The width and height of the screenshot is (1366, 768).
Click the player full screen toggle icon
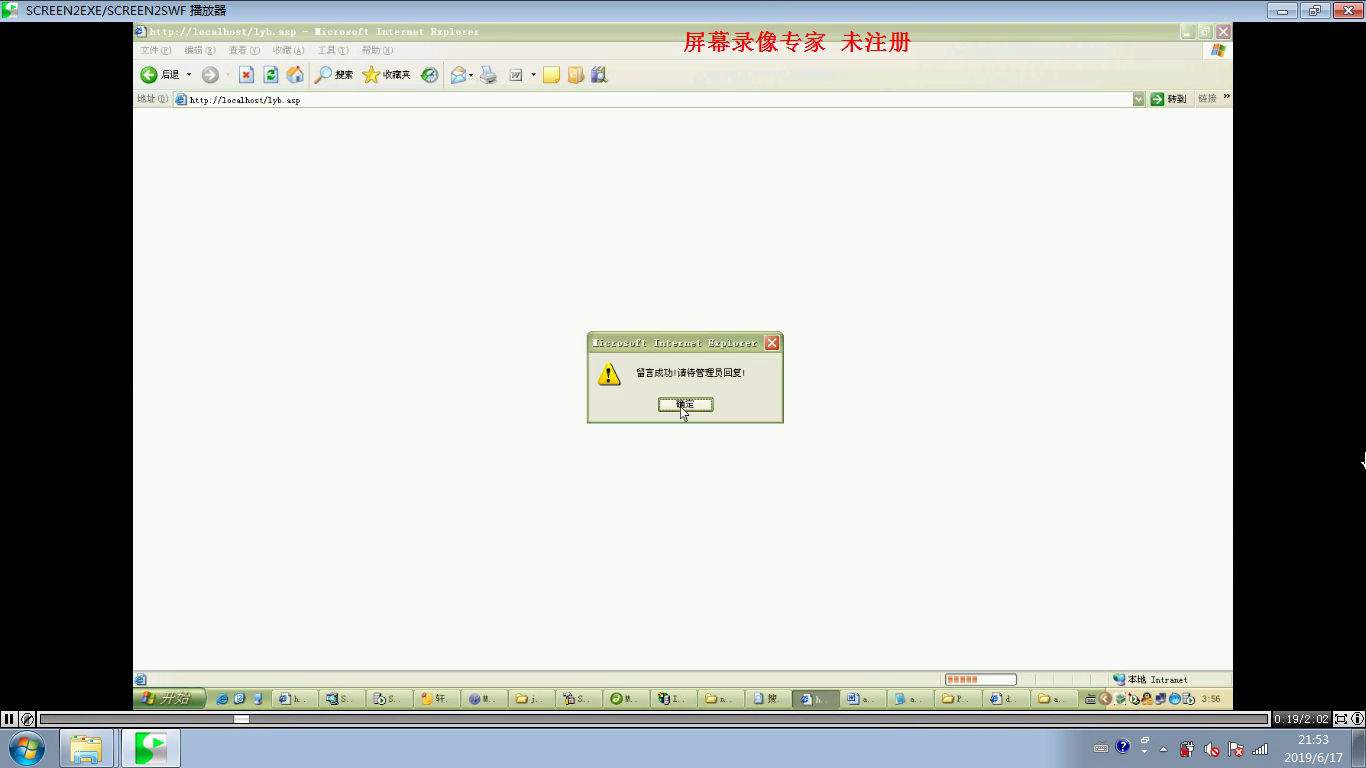pos(1341,719)
